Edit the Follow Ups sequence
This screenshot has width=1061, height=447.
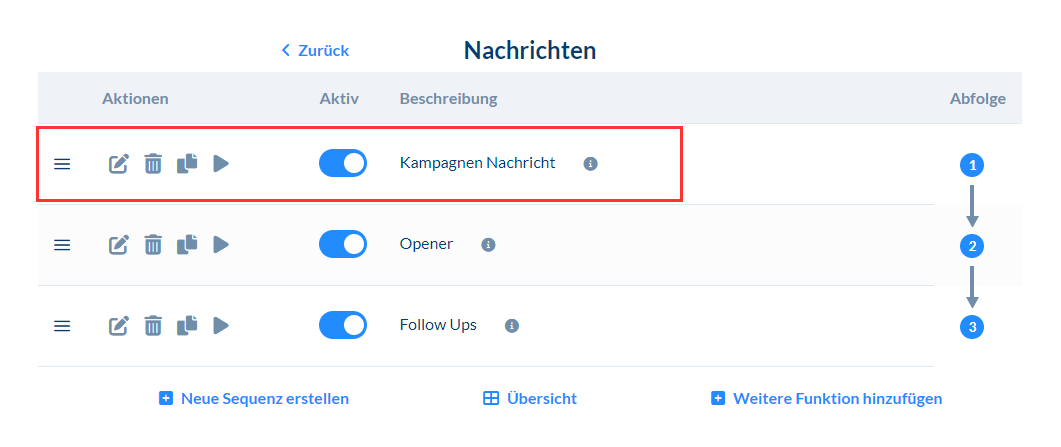pos(119,325)
